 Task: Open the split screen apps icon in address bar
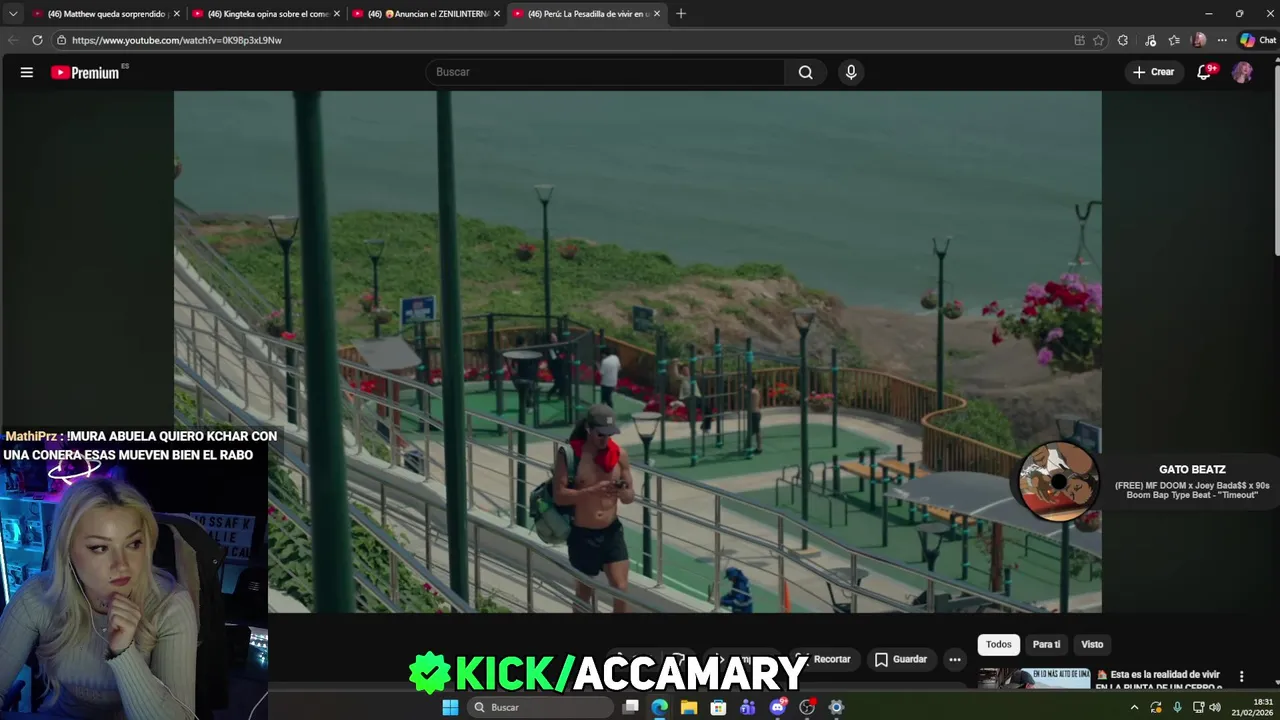1079,40
